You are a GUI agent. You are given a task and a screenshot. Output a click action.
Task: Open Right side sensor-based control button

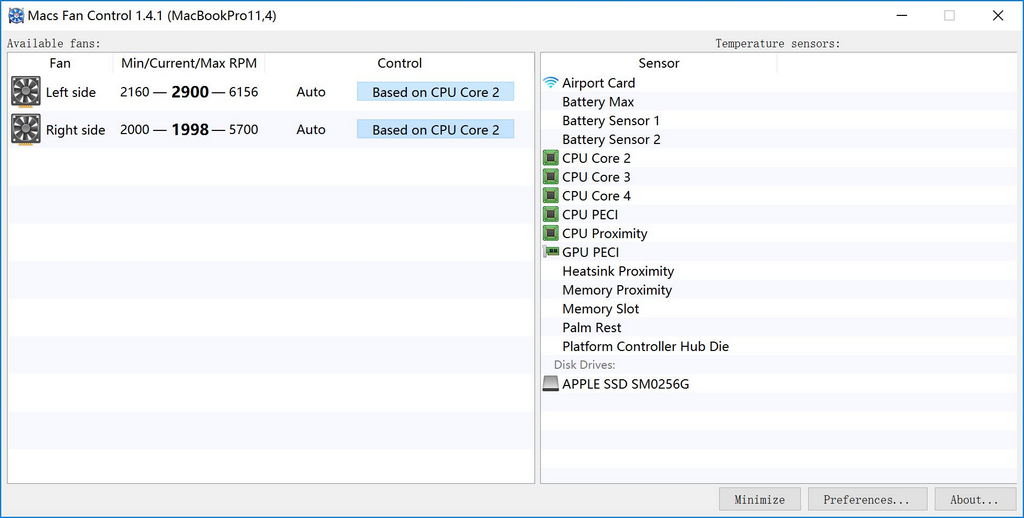point(435,130)
